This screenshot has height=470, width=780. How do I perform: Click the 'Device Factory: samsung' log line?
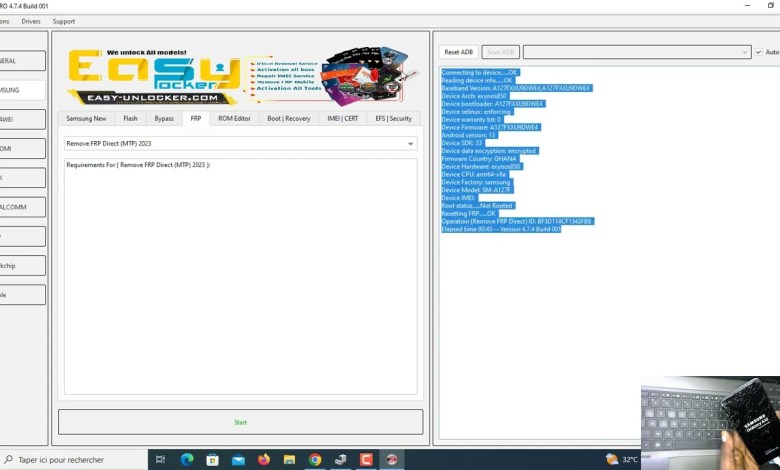point(477,182)
